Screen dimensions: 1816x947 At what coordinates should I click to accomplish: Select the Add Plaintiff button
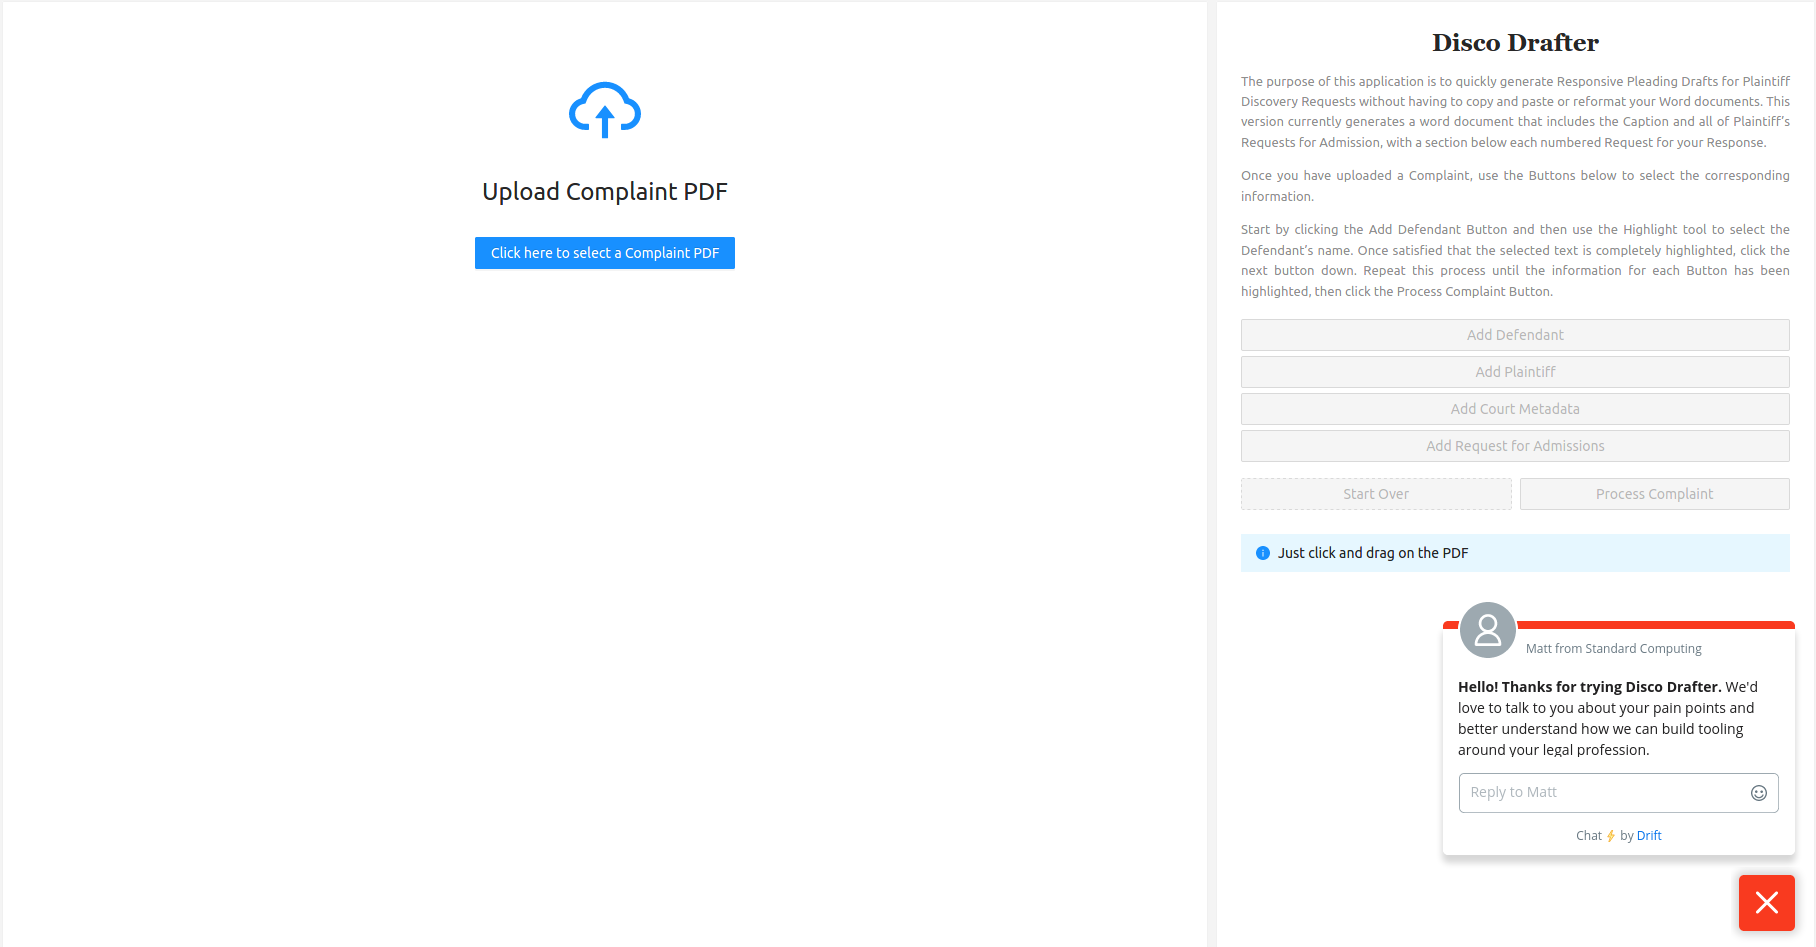(x=1514, y=372)
